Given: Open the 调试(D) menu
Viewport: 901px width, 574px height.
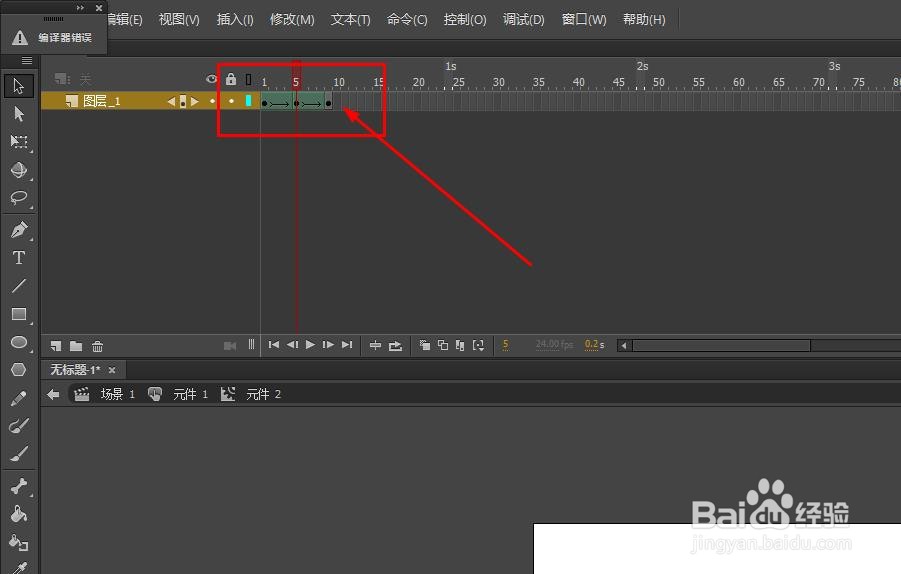Looking at the screenshot, I should tap(523, 20).
